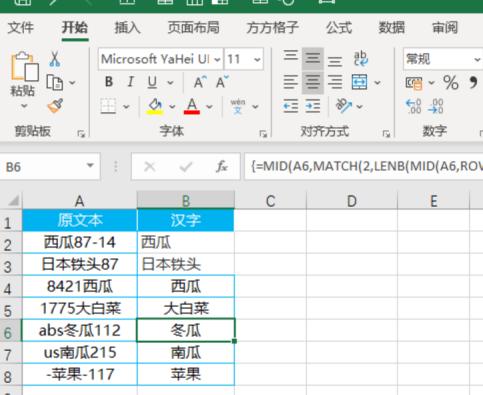The image size is (483, 395).
Task: Toggle center horizontal alignment
Action: point(312,82)
